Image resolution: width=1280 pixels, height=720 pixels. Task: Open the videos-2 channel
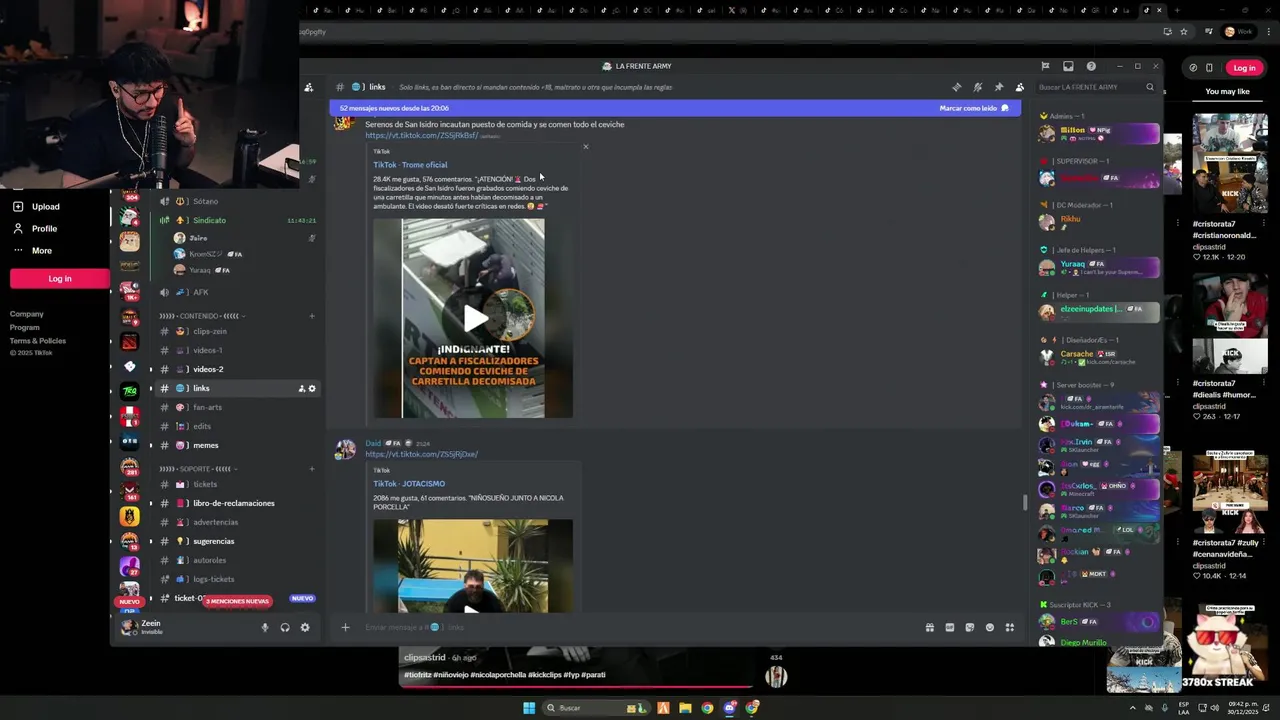click(x=238, y=369)
